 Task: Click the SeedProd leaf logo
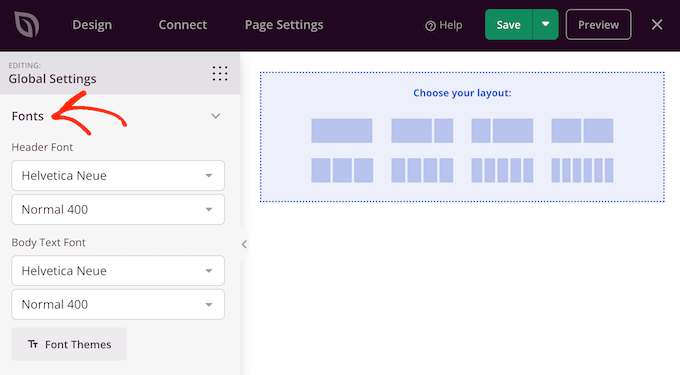(26, 24)
